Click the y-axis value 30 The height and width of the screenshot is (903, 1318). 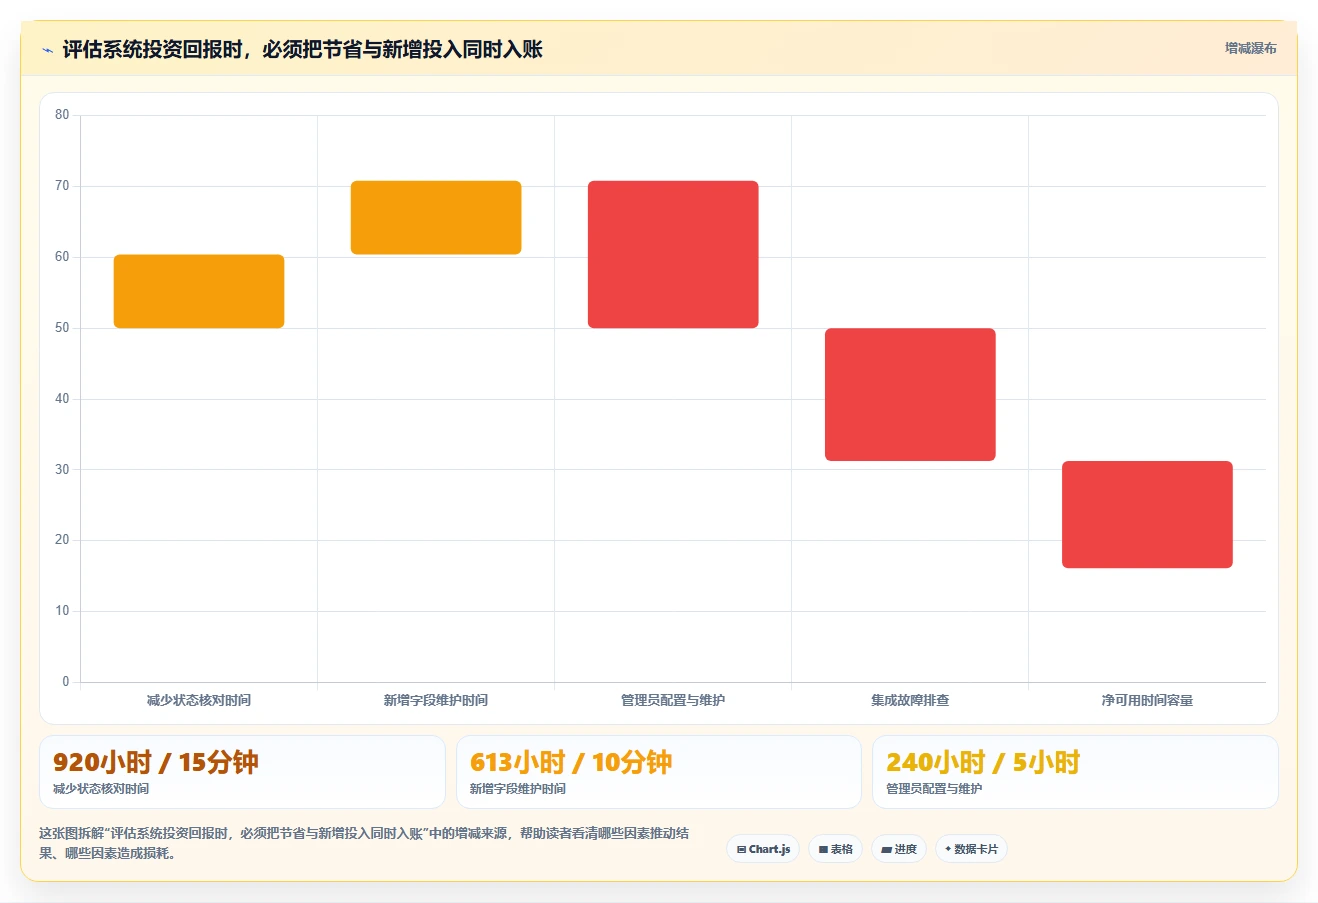pos(62,469)
